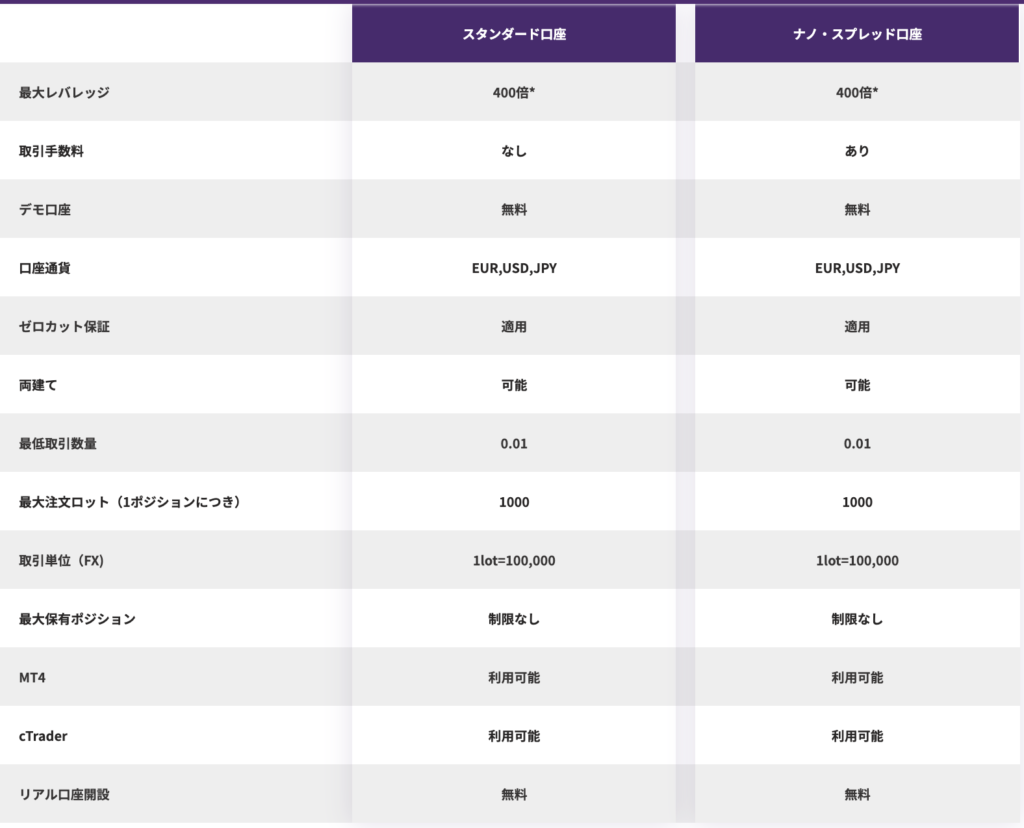
Task: Select the 取引手数料 row label
Action: point(51,151)
